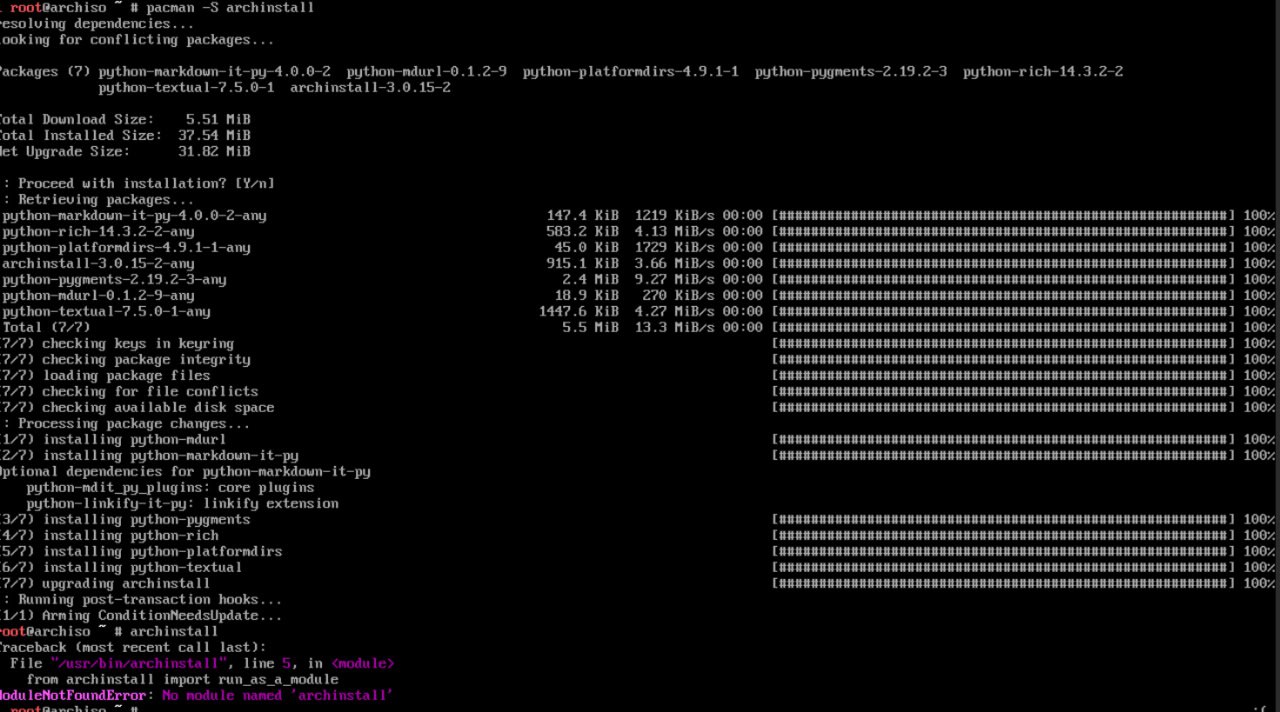The height and width of the screenshot is (712, 1280).
Task: Click the "<module>" text in the traceback
Action: coord(362,663)
